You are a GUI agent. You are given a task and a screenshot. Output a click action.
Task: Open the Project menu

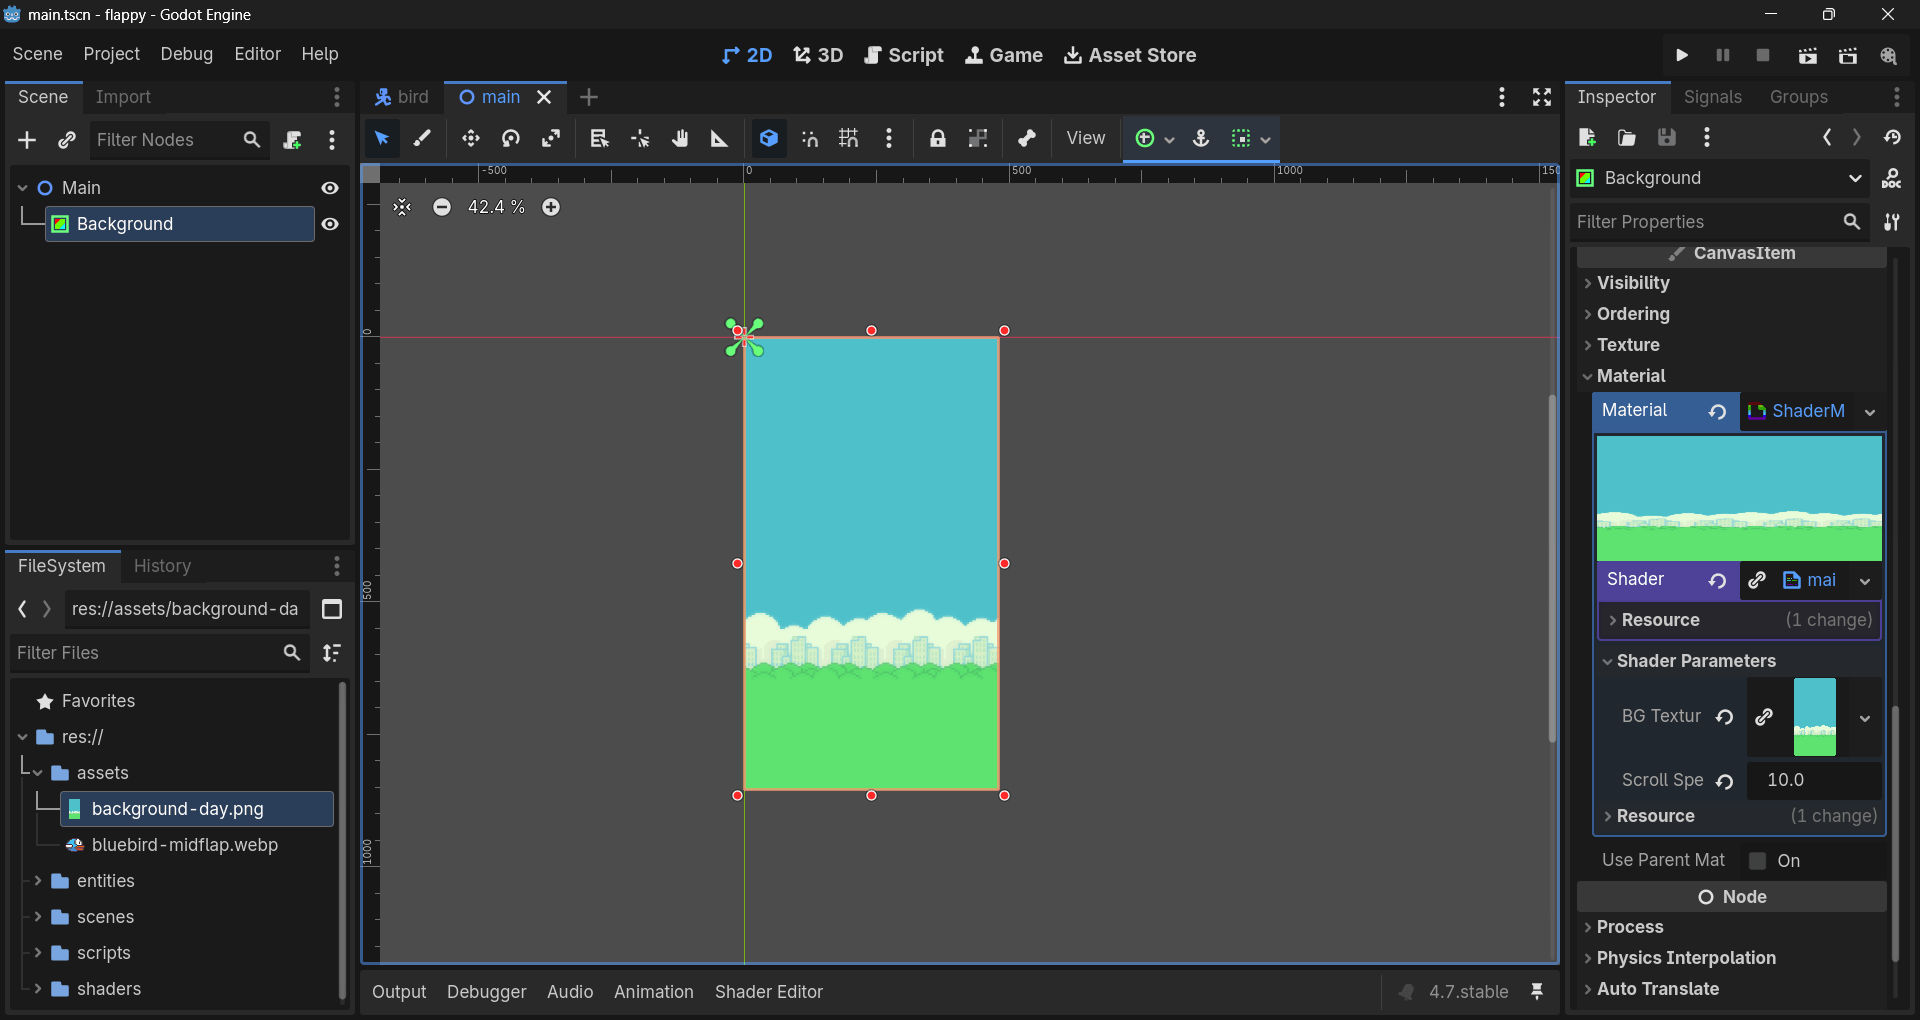click(111, 54)
